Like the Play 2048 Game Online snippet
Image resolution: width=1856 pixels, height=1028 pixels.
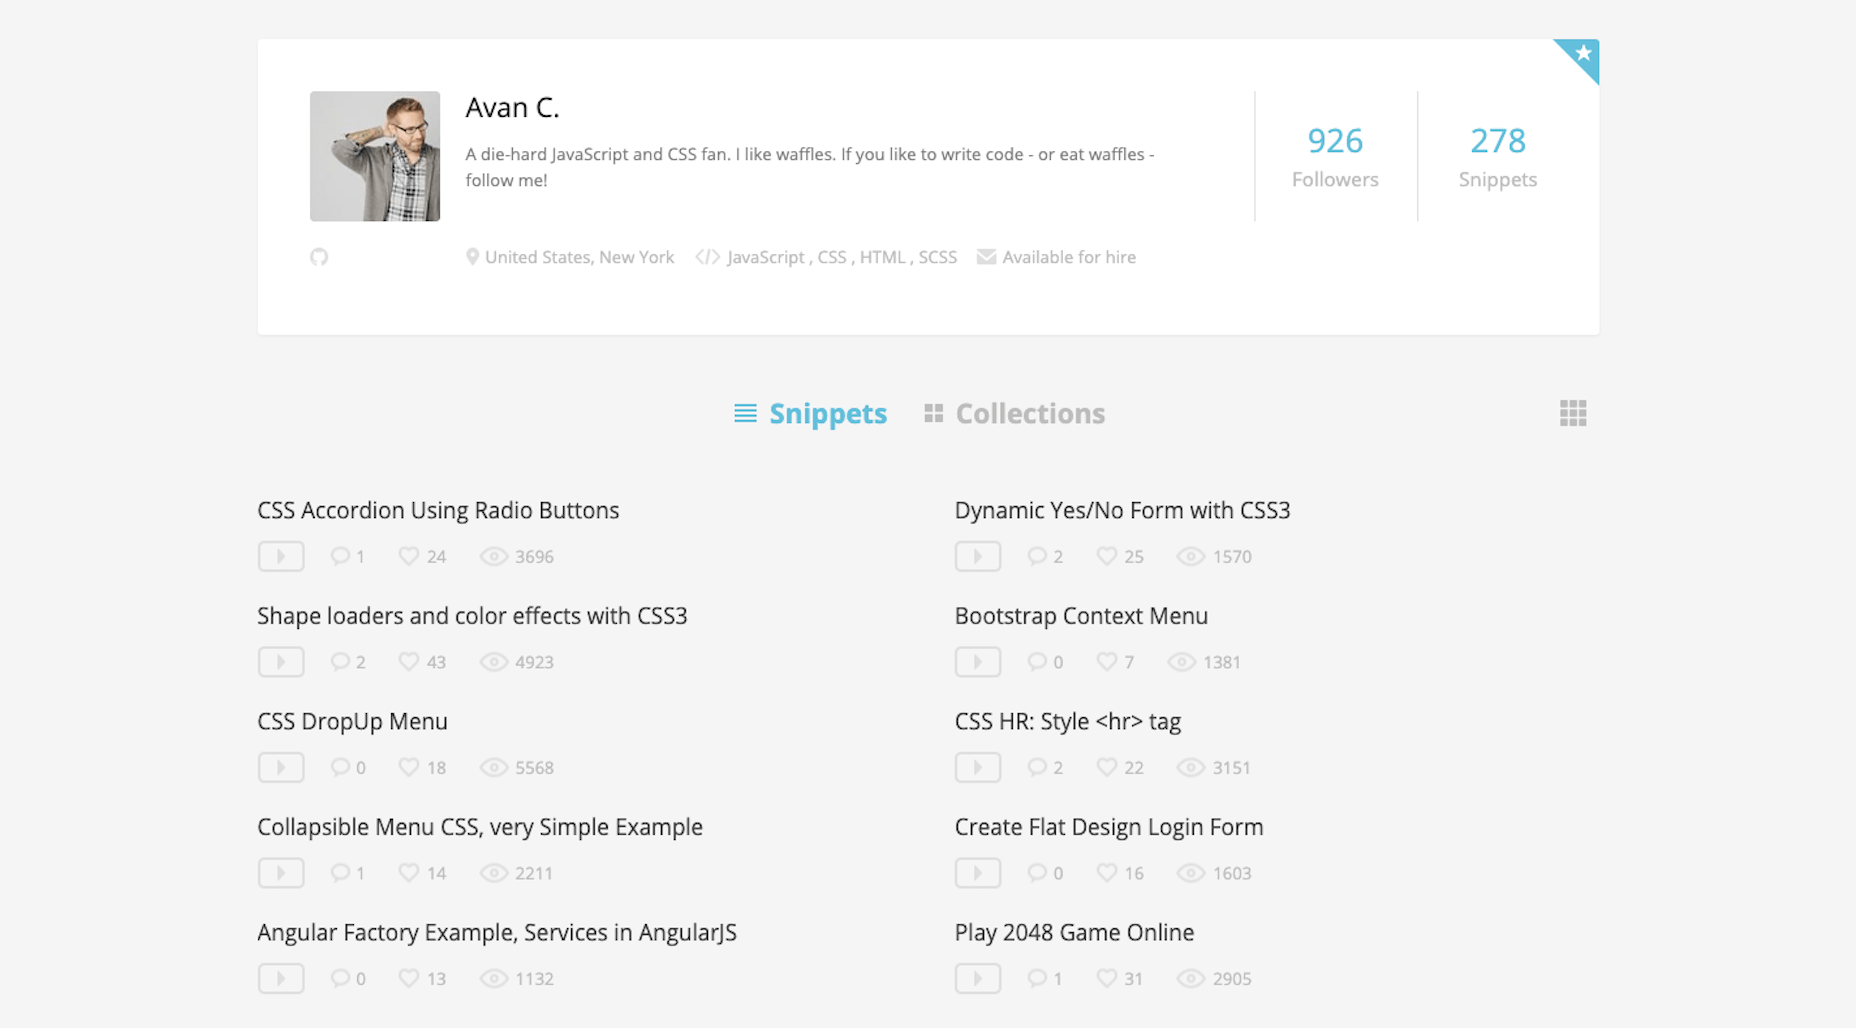(x=1106, y=978)
